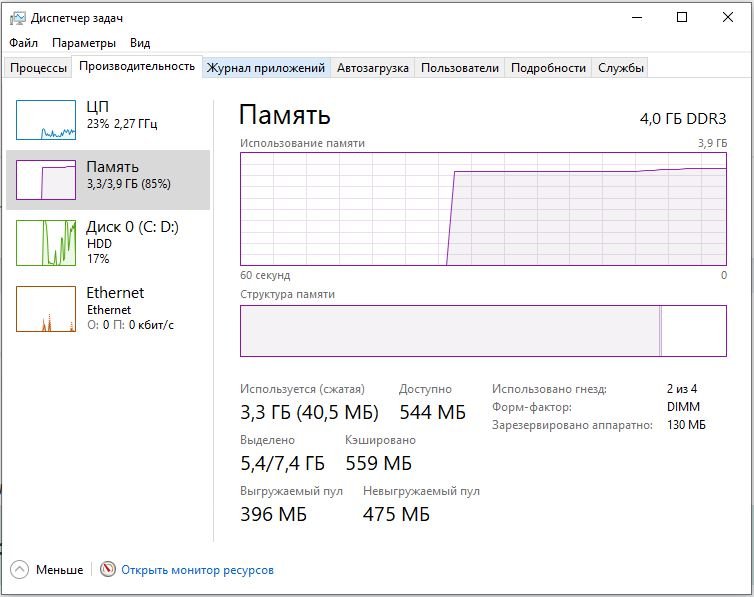Click the Меньше details button label
Screen dimensions: 754x597
[x=60, y=570]
